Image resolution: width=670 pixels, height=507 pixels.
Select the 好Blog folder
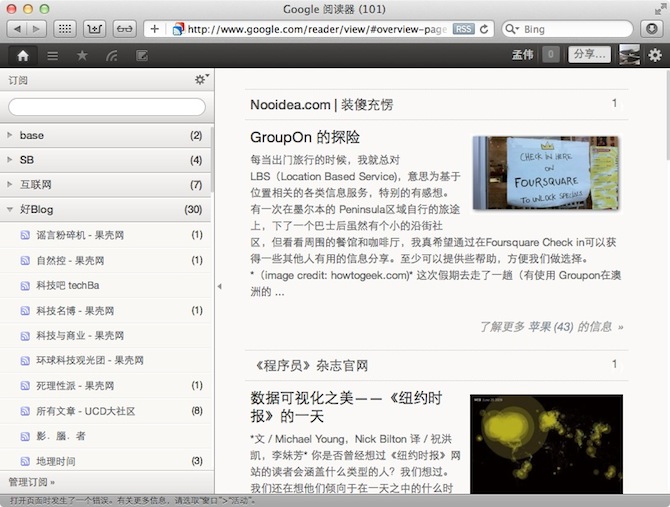click(x=105, y=210)
